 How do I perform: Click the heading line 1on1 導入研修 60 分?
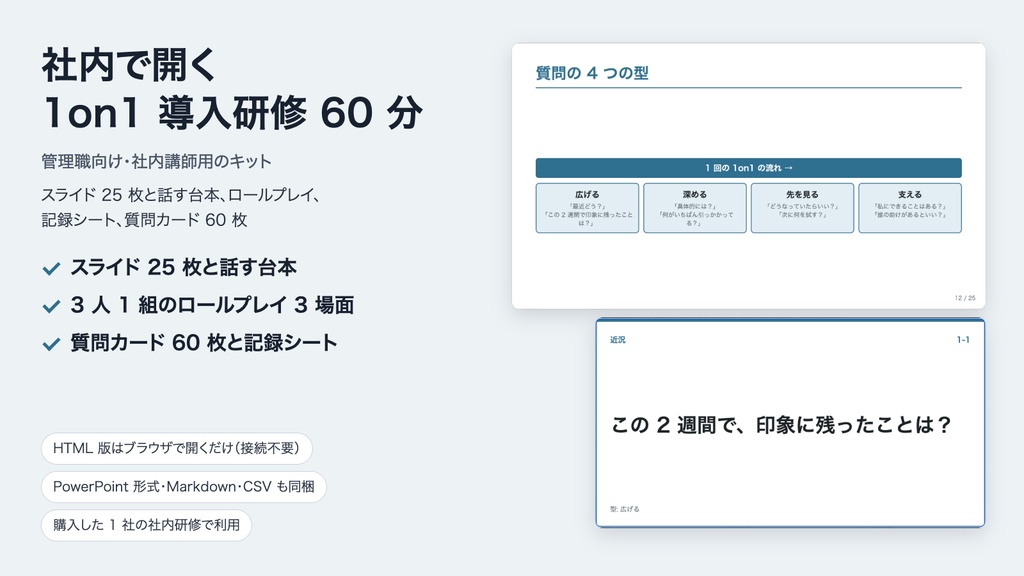pos(232,112)
